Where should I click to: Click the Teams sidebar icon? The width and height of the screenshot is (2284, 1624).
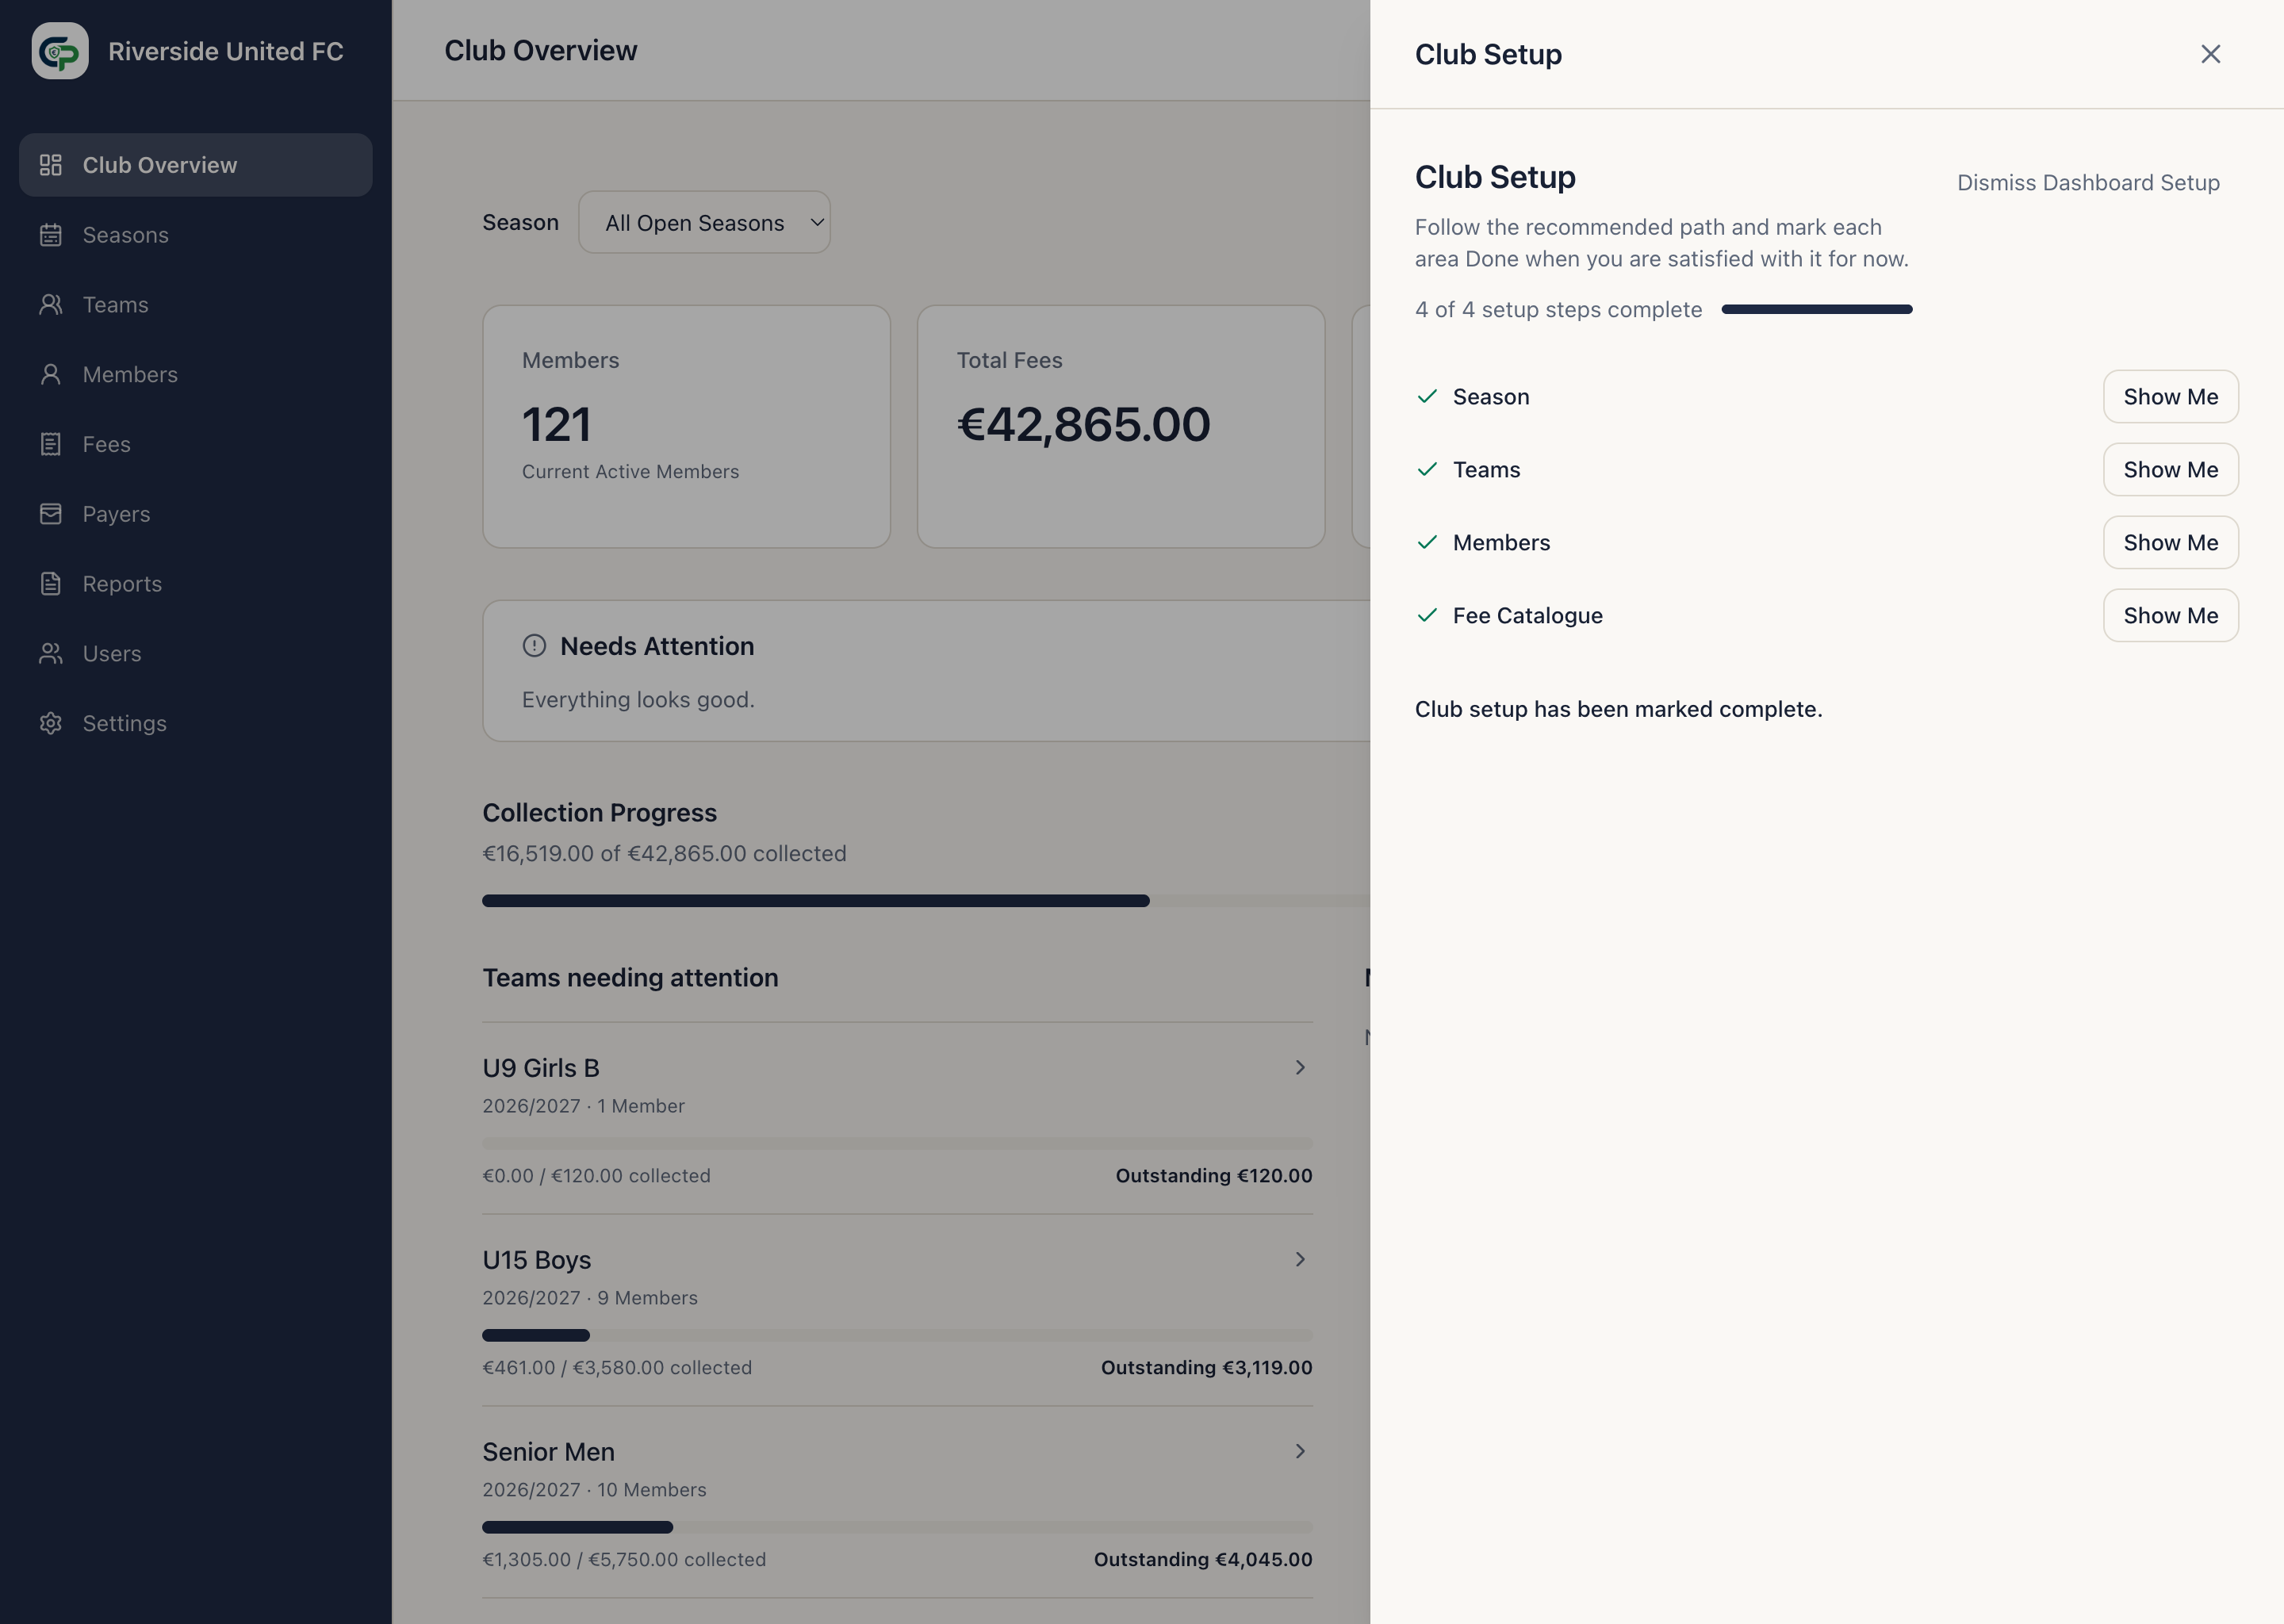coord(51,305)
